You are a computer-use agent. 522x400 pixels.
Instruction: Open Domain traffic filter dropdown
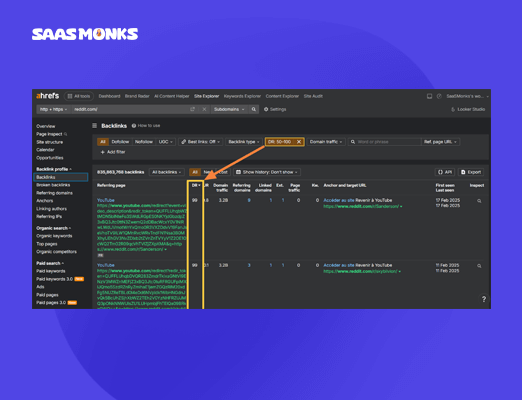click(326, 142)
